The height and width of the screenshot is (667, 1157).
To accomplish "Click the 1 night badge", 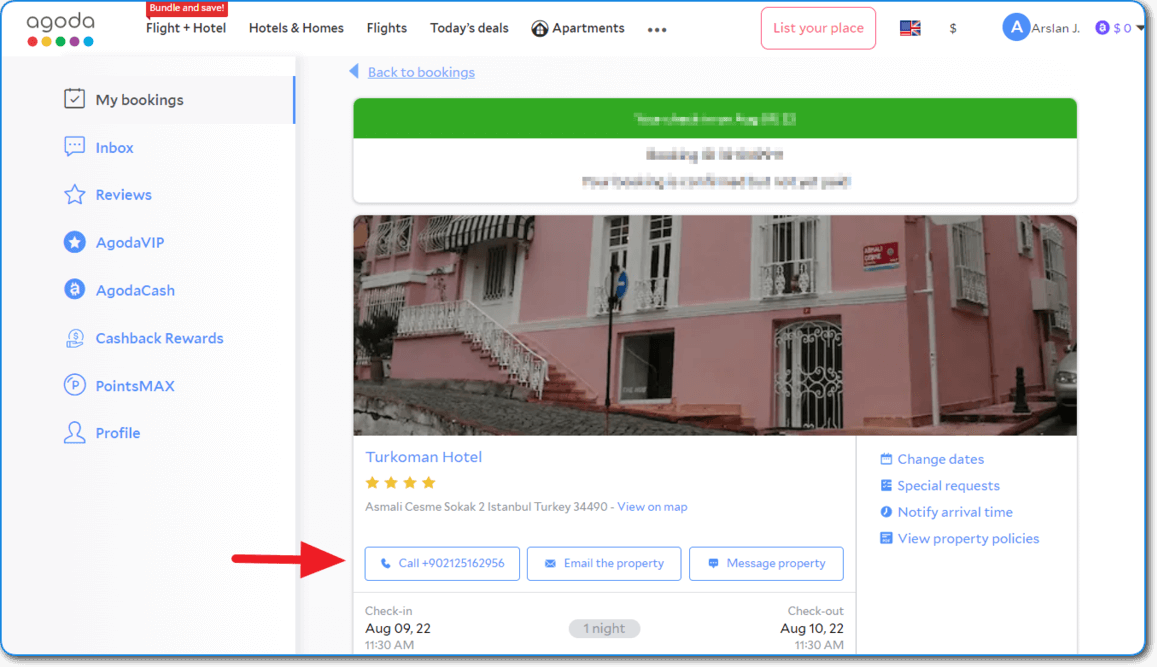I will tap(604, 629).
